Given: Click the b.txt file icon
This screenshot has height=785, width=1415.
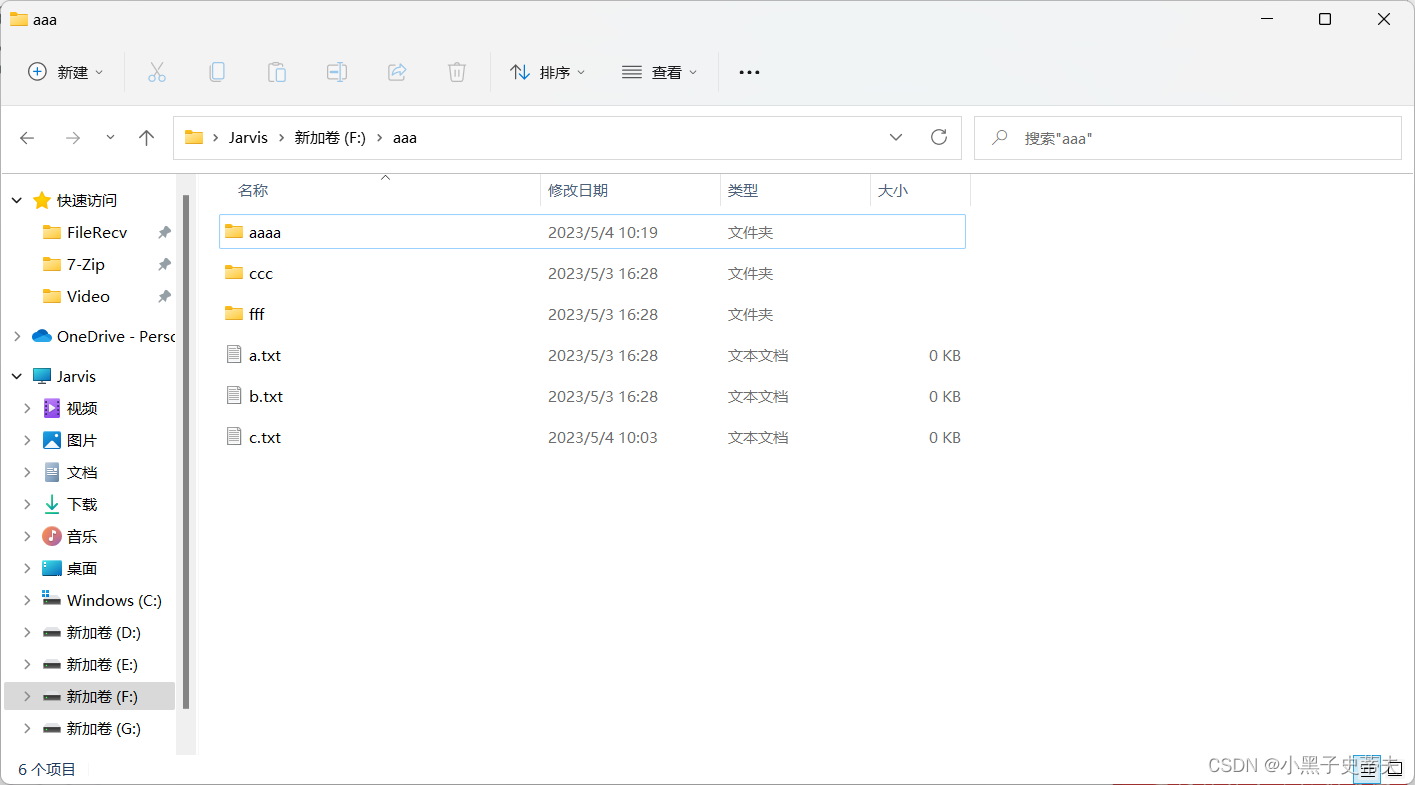Looking at the screenshot, I should click(x=234, y=396).
